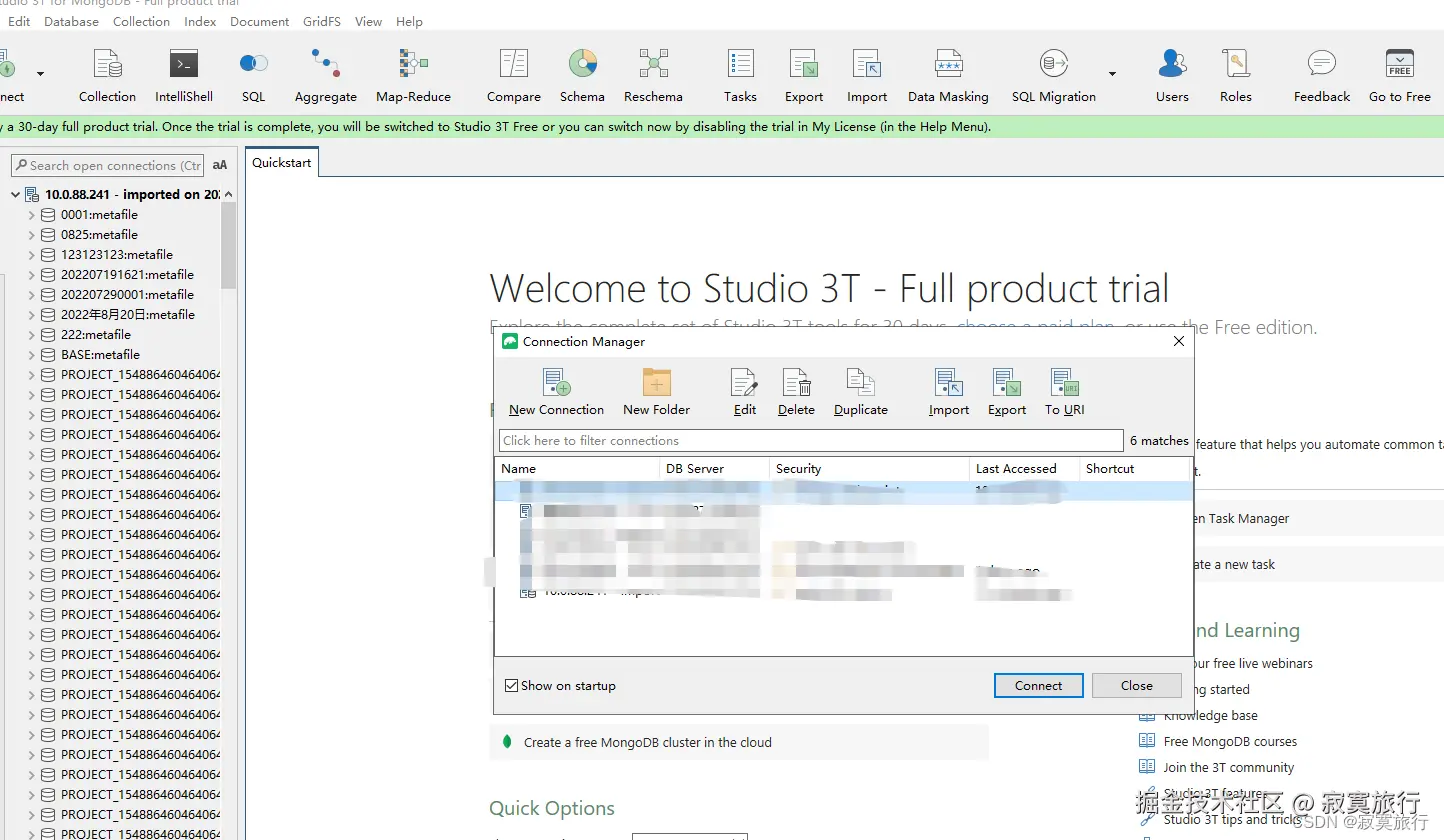Screen dimensions: 1444x840
Task: Open the Map-Reduce tool
Action: 413,75
